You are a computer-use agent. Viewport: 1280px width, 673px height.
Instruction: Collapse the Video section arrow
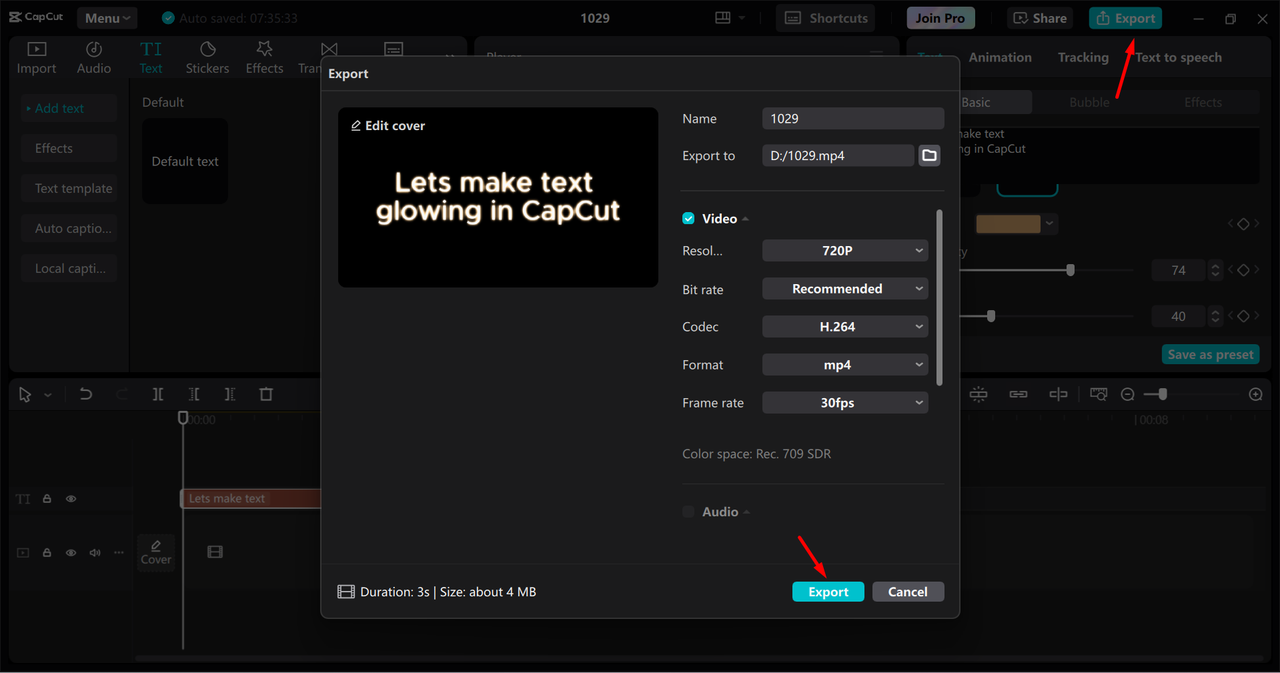745,219
